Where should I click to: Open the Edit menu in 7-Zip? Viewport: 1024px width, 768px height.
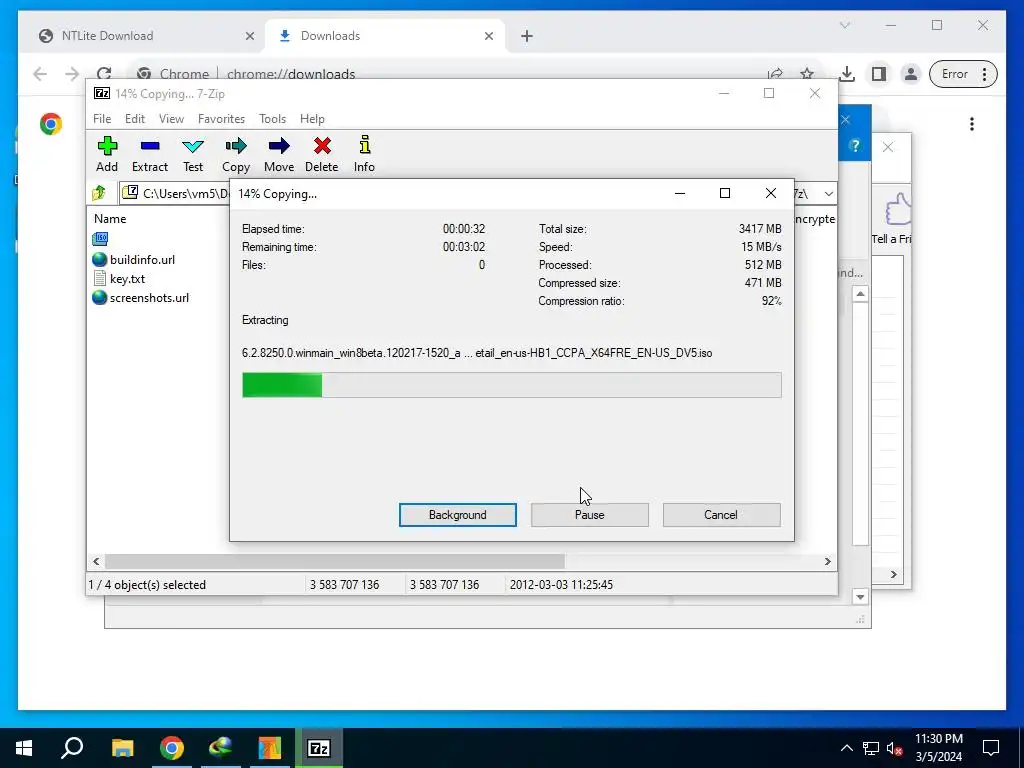(x=135, y=119)
